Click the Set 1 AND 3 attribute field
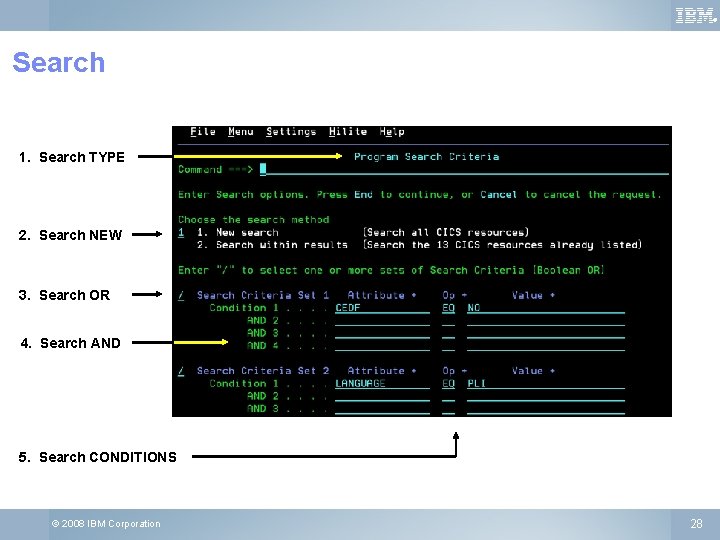This screenshot has height=540, width=720. click(x=382, y=333)
